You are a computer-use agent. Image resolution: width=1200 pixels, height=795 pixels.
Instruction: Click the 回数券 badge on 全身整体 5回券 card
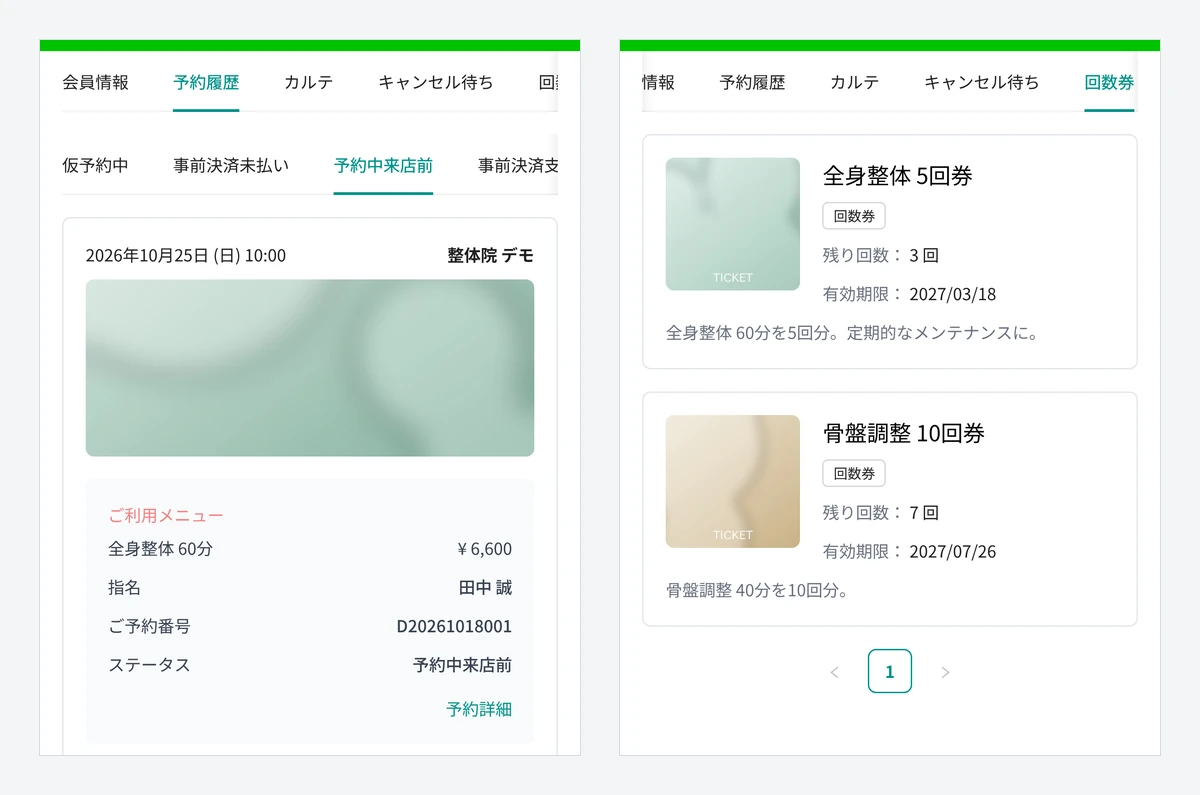click(x=854, y=216)
